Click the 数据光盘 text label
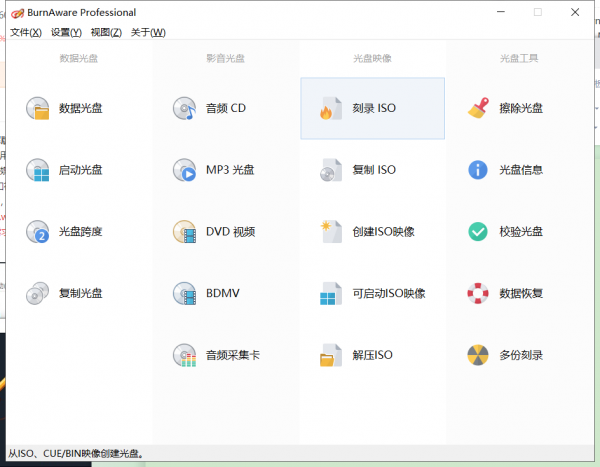Viewport: 600px width, 467px height. 81,108
